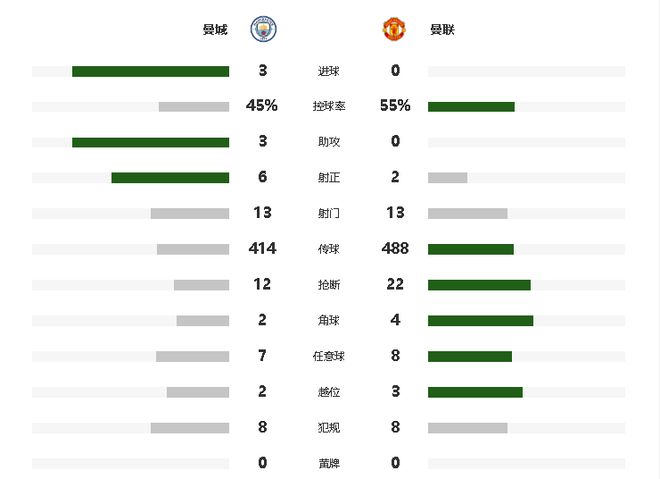Screen dimensions: 660x479
Task: Select the 犯规 fouls label
Action: point(328,428)
